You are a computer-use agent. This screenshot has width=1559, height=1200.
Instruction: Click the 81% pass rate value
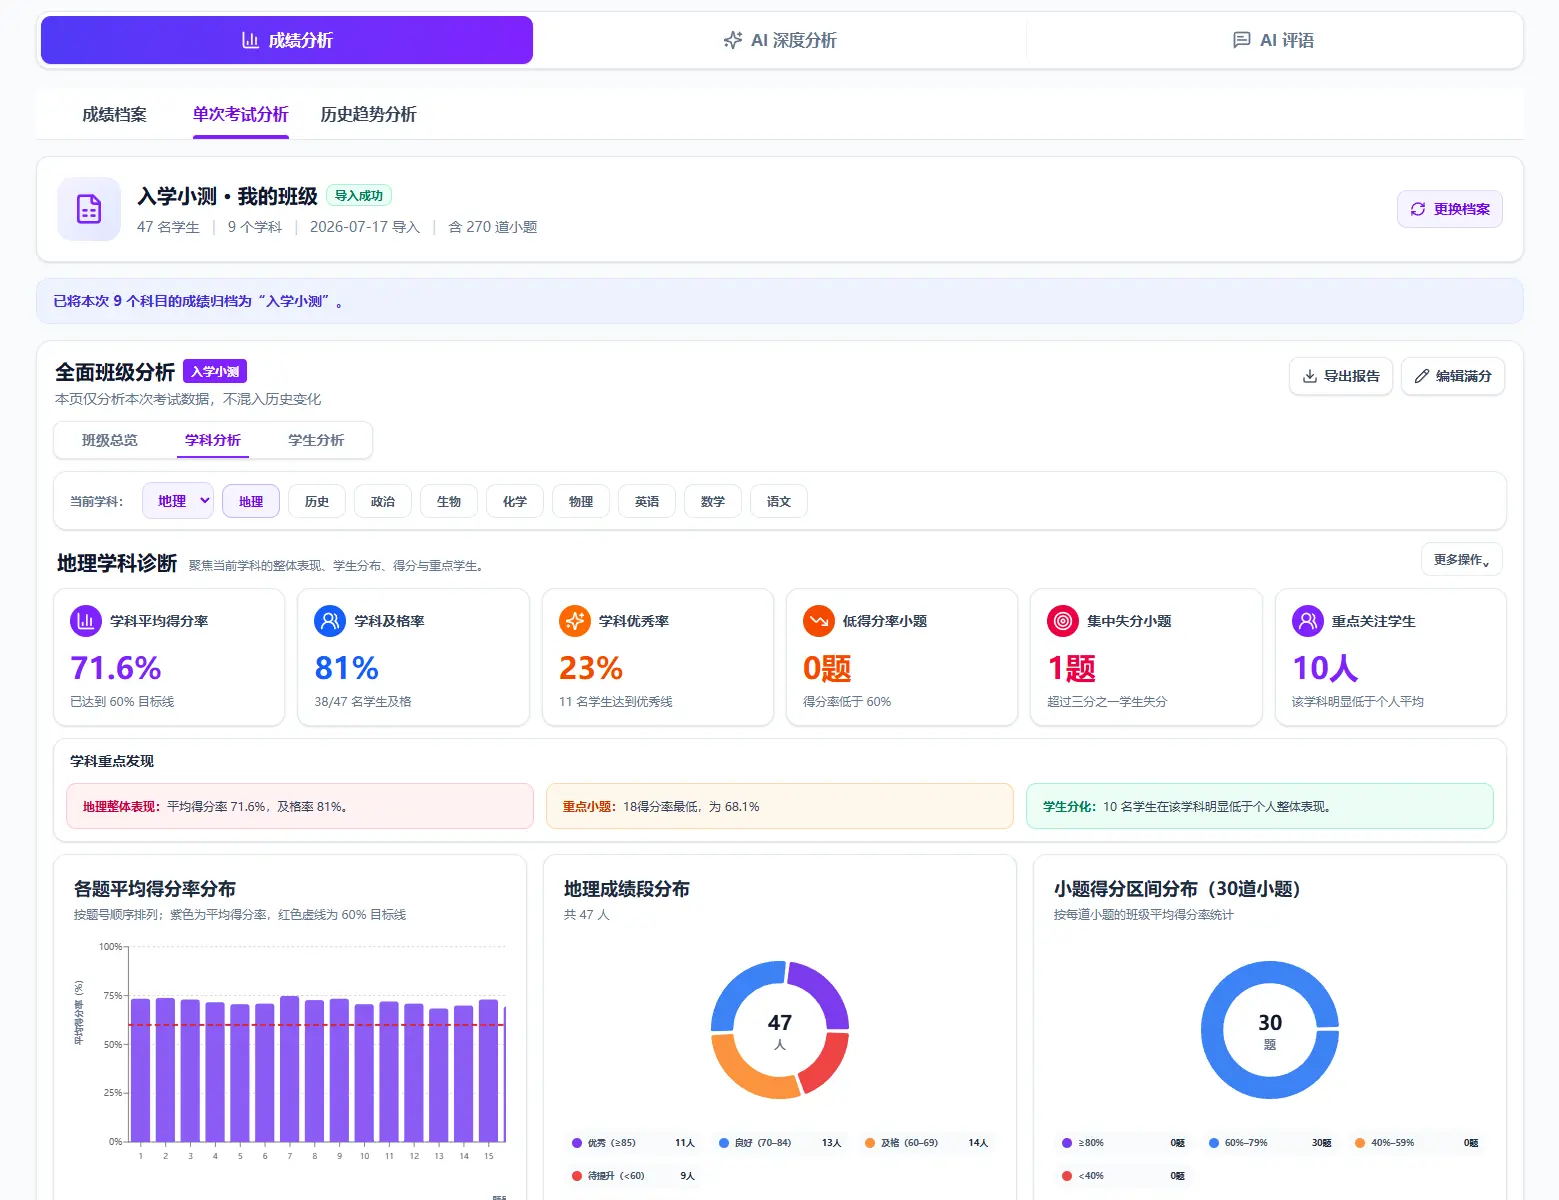click(x=347, y=668)
